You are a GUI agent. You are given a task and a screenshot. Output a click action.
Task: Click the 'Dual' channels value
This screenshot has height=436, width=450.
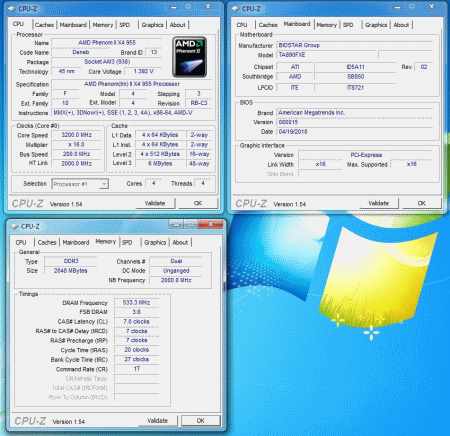(176, 261)
